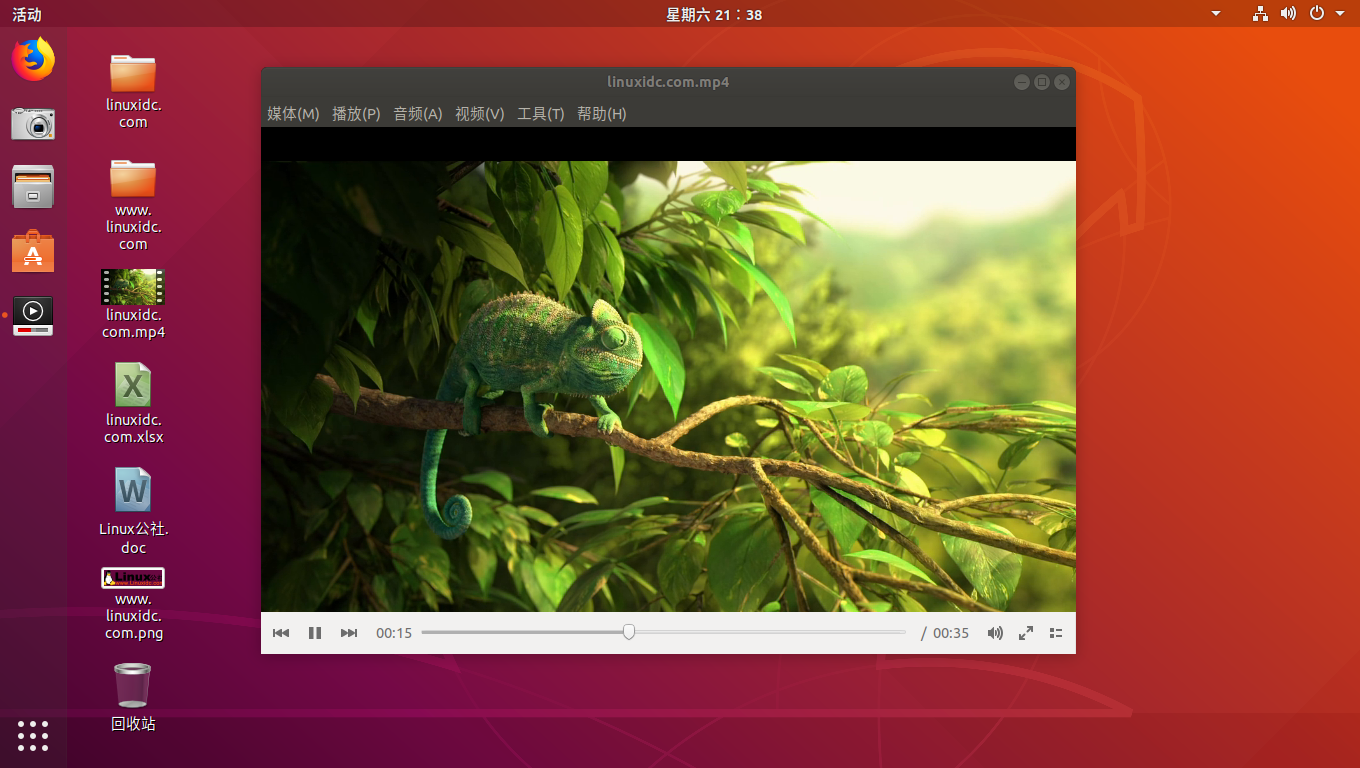Image resolution: width=1360 pixels, height=768 pixels.
Task: Click the total duration 00:35 label
Action: click(951, 633)
